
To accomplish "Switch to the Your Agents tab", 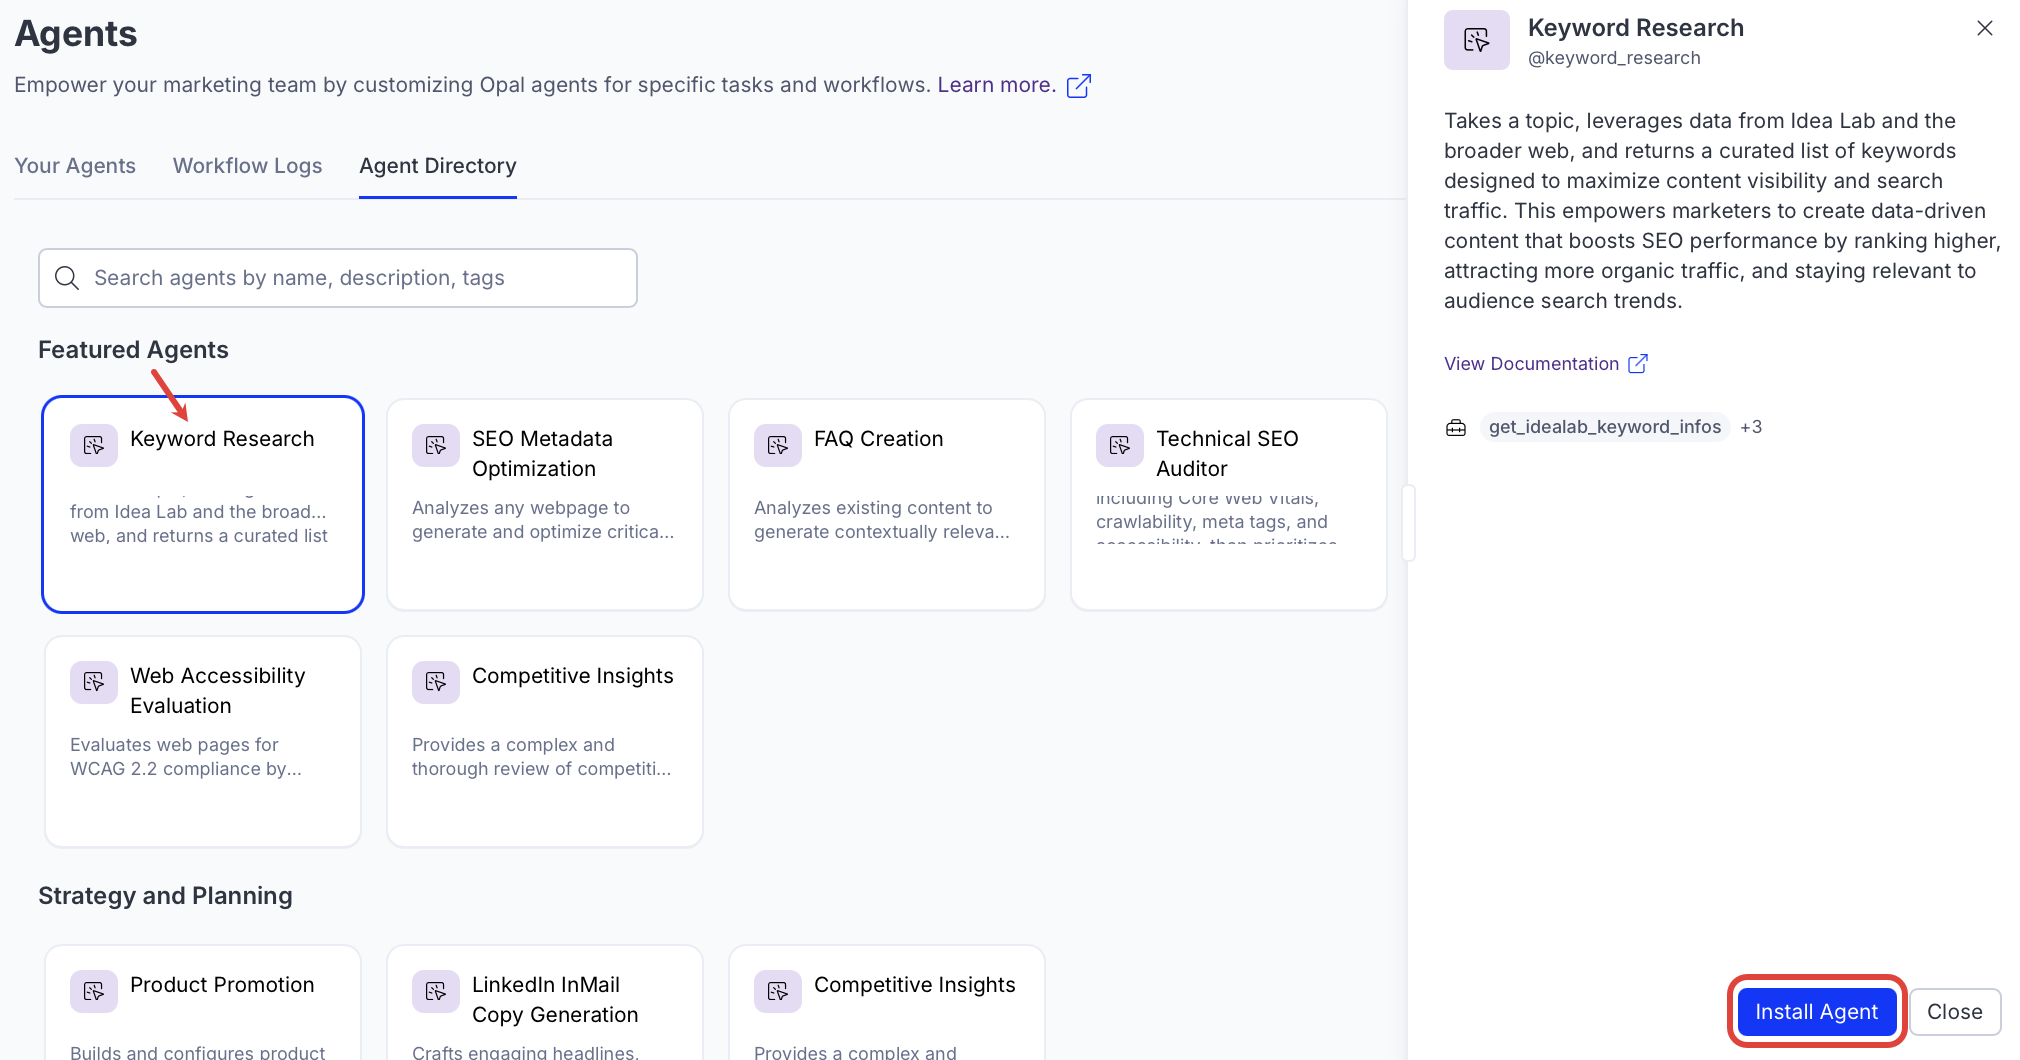I will tap(75, 166).
